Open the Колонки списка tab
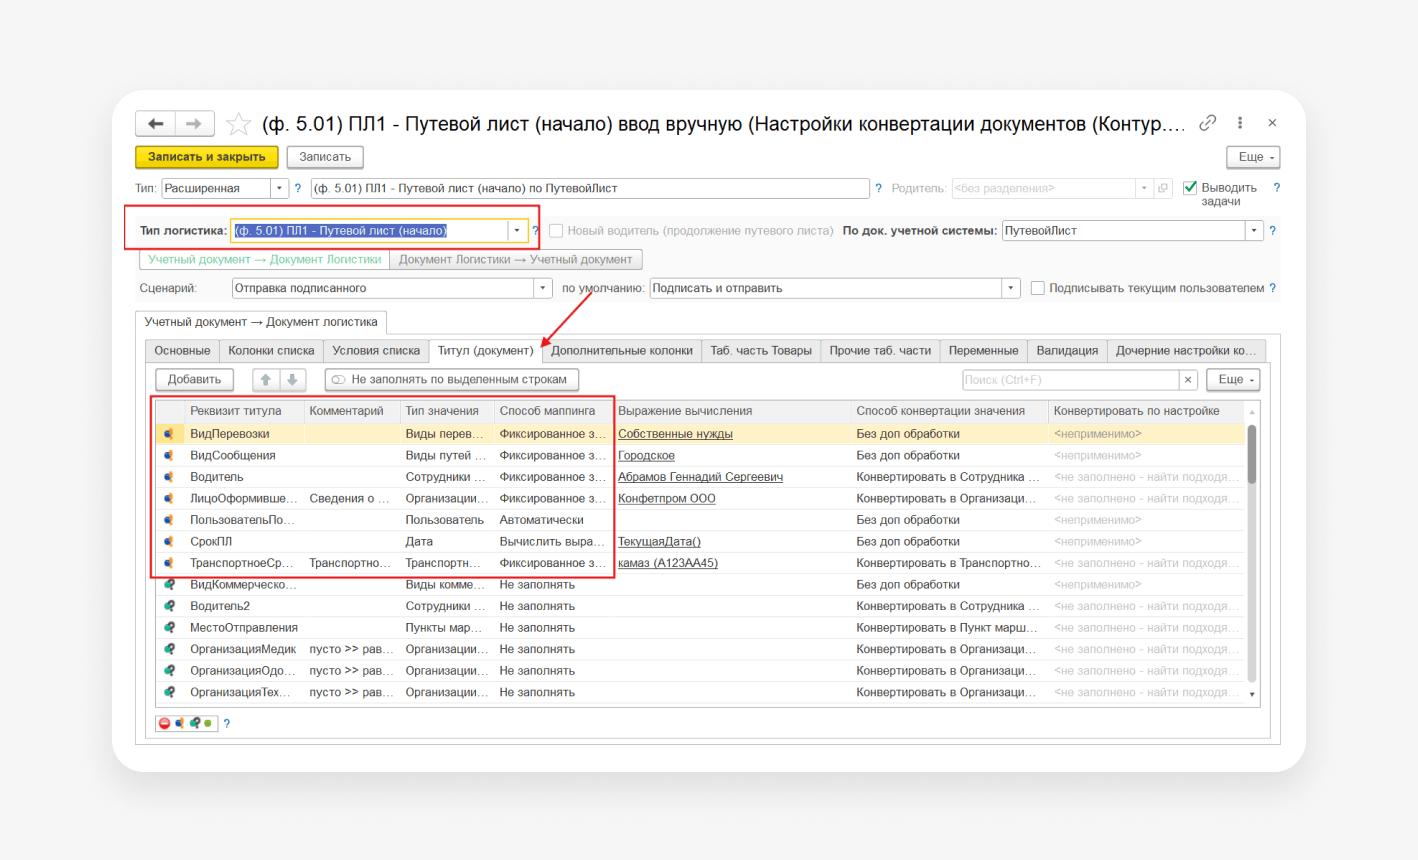 [x=271, y=351]
